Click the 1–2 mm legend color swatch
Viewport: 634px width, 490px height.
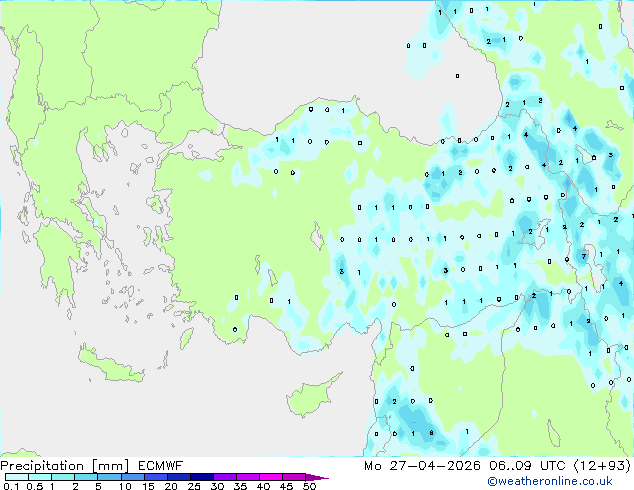click(63, 477)
